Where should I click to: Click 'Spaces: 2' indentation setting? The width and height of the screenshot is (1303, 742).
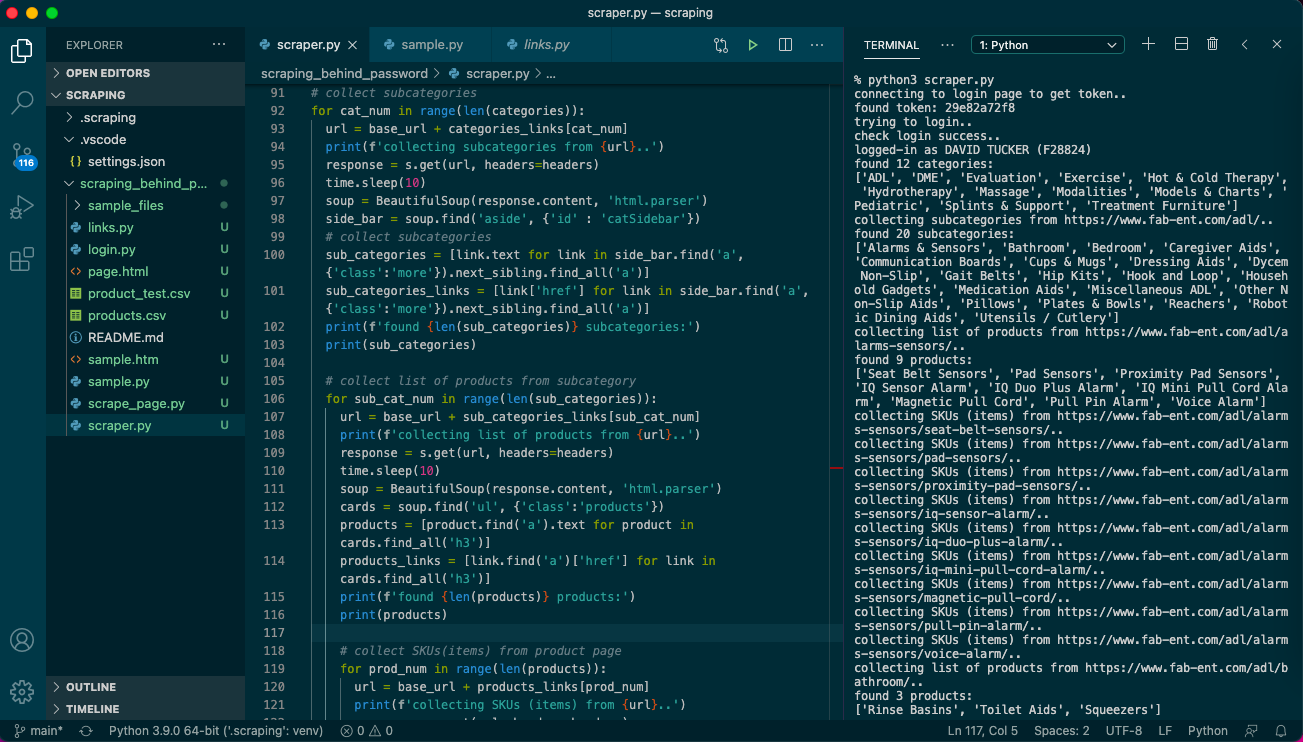[x=1062, y=731]
